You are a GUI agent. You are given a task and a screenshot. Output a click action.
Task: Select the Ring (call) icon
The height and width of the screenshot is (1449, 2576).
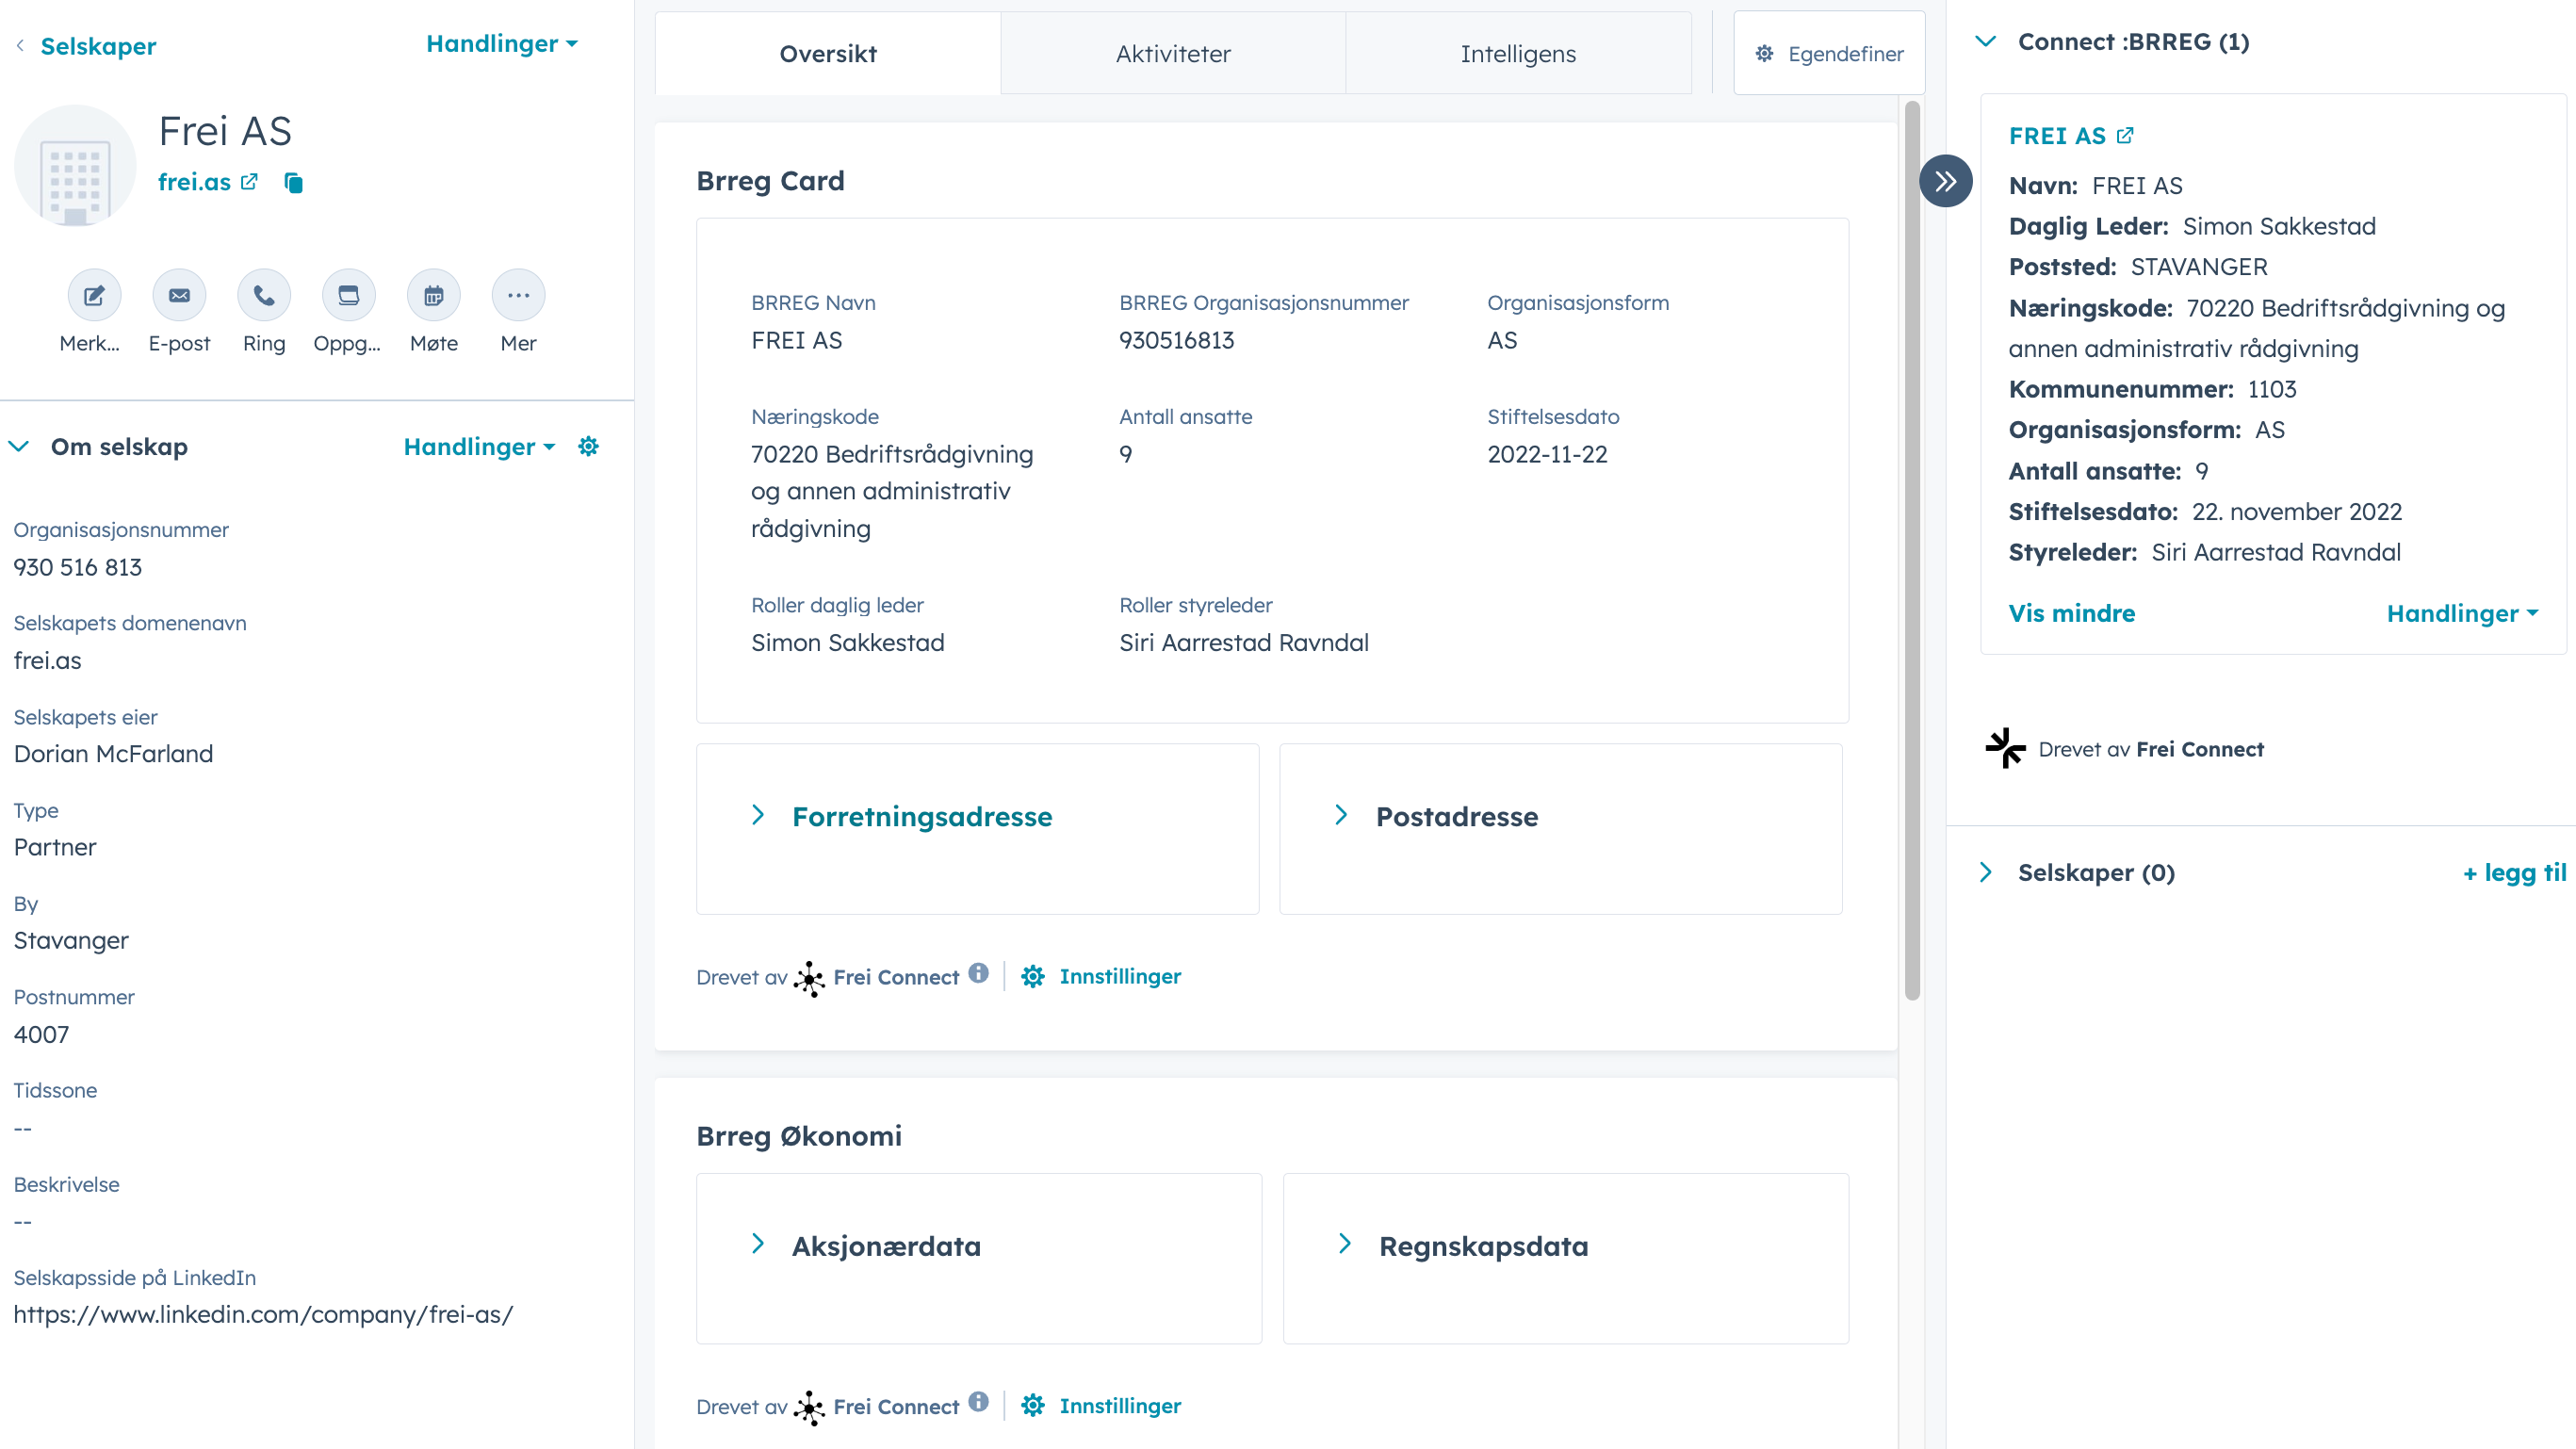263,295
